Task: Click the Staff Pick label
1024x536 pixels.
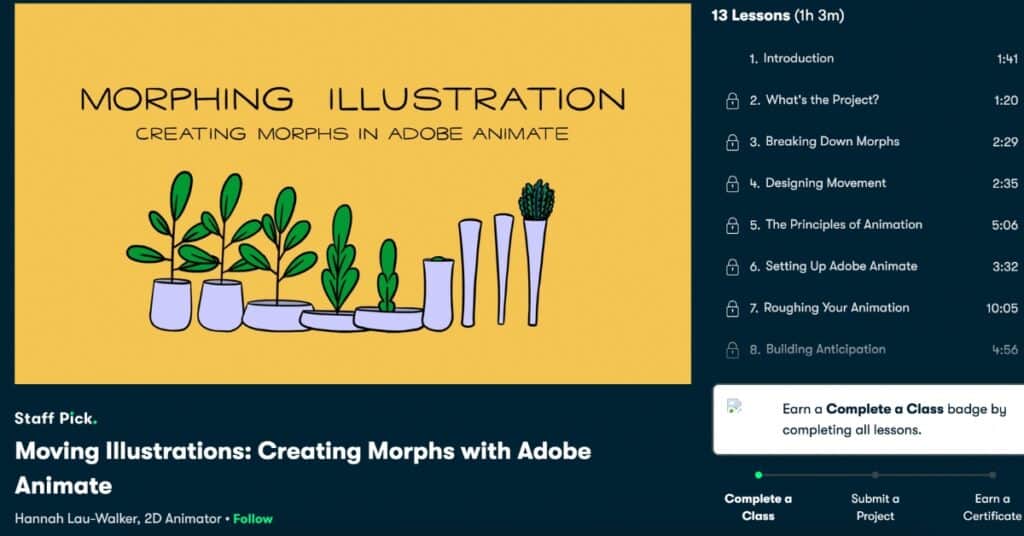Action: pyautogui.click(x=56, y=418)
